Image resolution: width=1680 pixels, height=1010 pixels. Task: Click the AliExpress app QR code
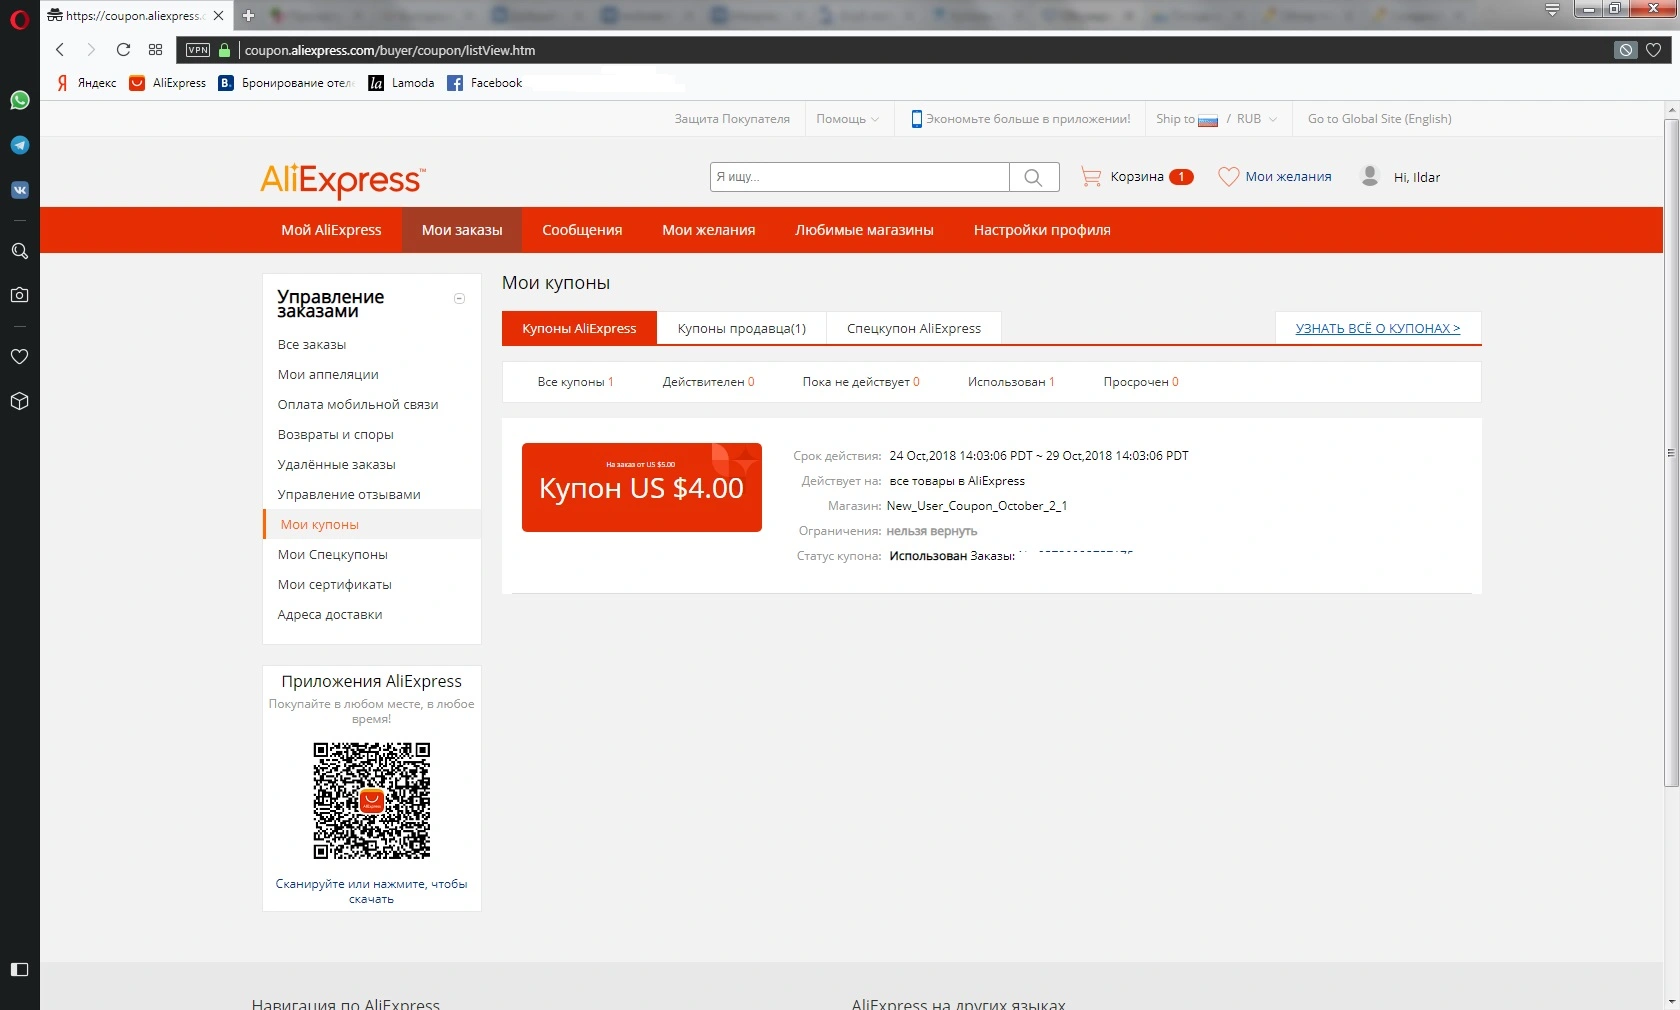coord(372,801)
